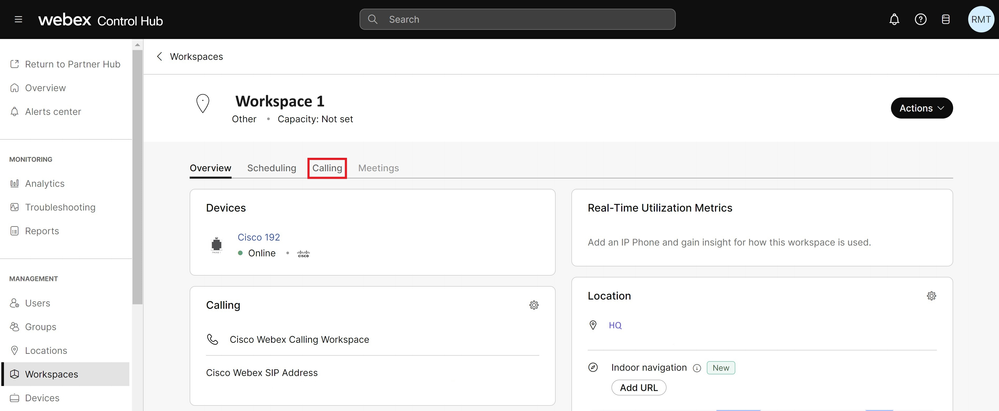This screenshot has height=411, width=999.
Task: Switch to the Scheduling tab
Action: pos(271,168)
